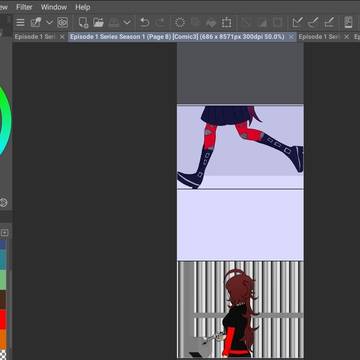This screenshot has width=360, height=360.
Task: Open the hamburger menu in the command bar
Action: (x=20, y=22)
